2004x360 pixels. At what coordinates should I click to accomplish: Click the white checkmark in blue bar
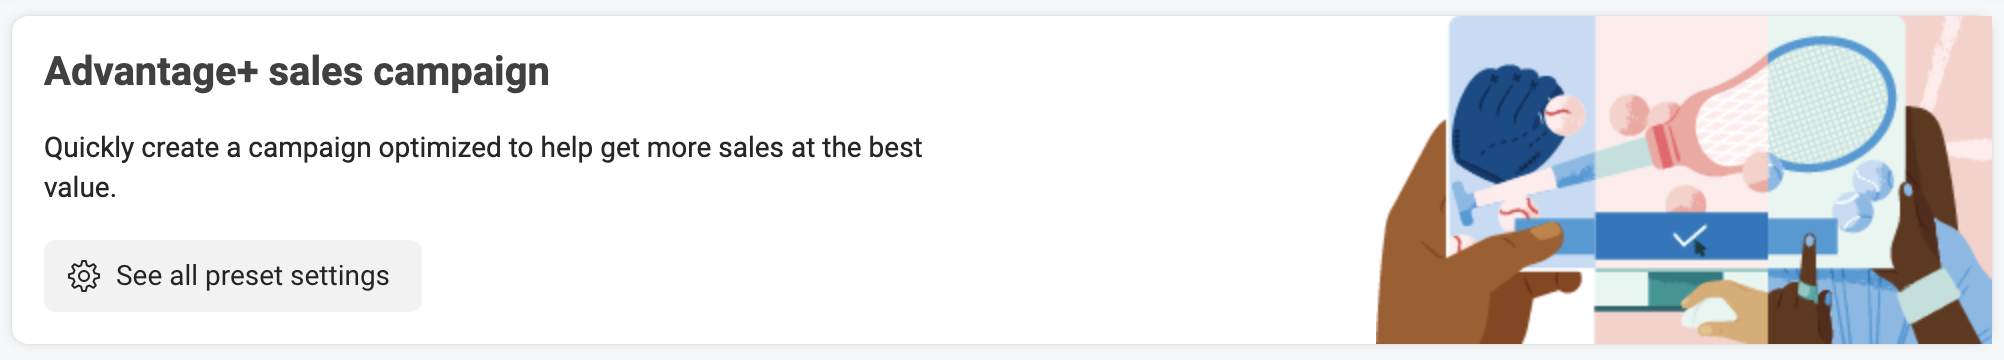point(1689,238)
